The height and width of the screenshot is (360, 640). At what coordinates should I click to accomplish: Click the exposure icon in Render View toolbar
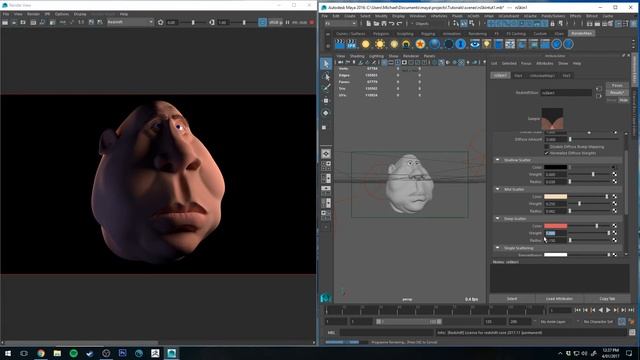[x=160, y=22]
